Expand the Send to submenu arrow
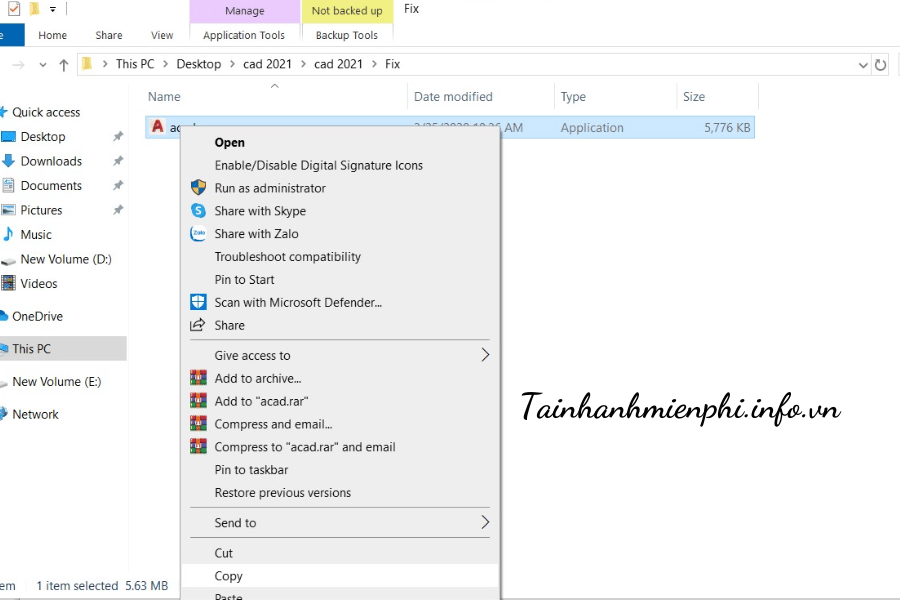The image size is (900, 600). [x=485, y=522]
